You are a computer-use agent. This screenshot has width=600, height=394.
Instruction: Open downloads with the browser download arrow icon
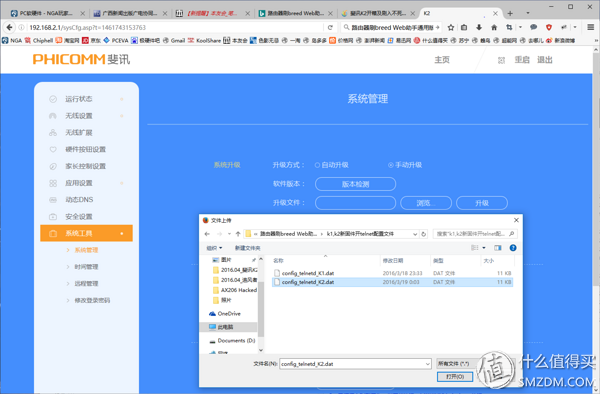(x=479, y=27)
